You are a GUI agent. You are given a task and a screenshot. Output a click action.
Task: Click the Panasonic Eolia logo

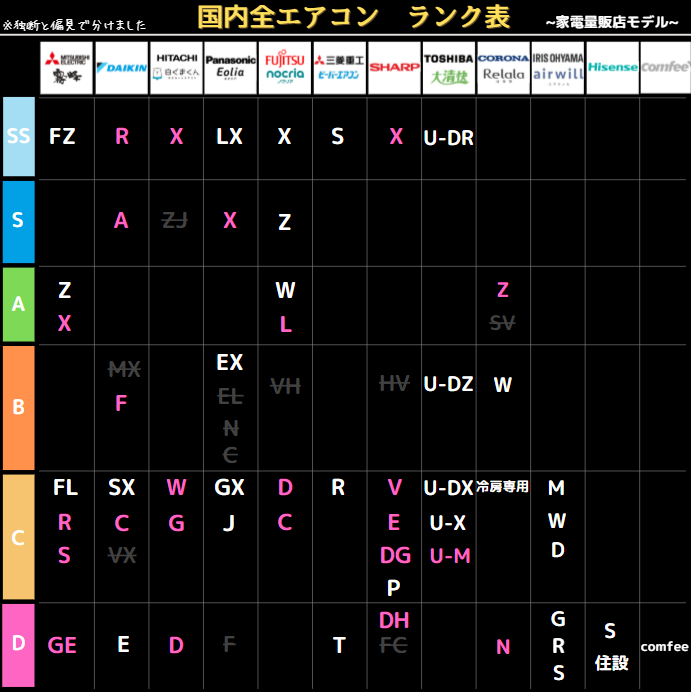coord(230,68)
